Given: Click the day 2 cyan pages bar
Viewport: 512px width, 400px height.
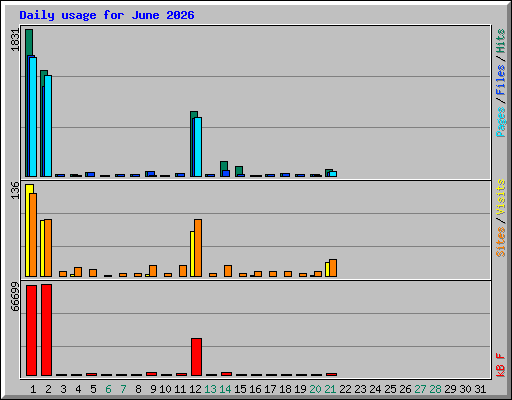Looking at the screenshot, I should [x=48, y=126].
